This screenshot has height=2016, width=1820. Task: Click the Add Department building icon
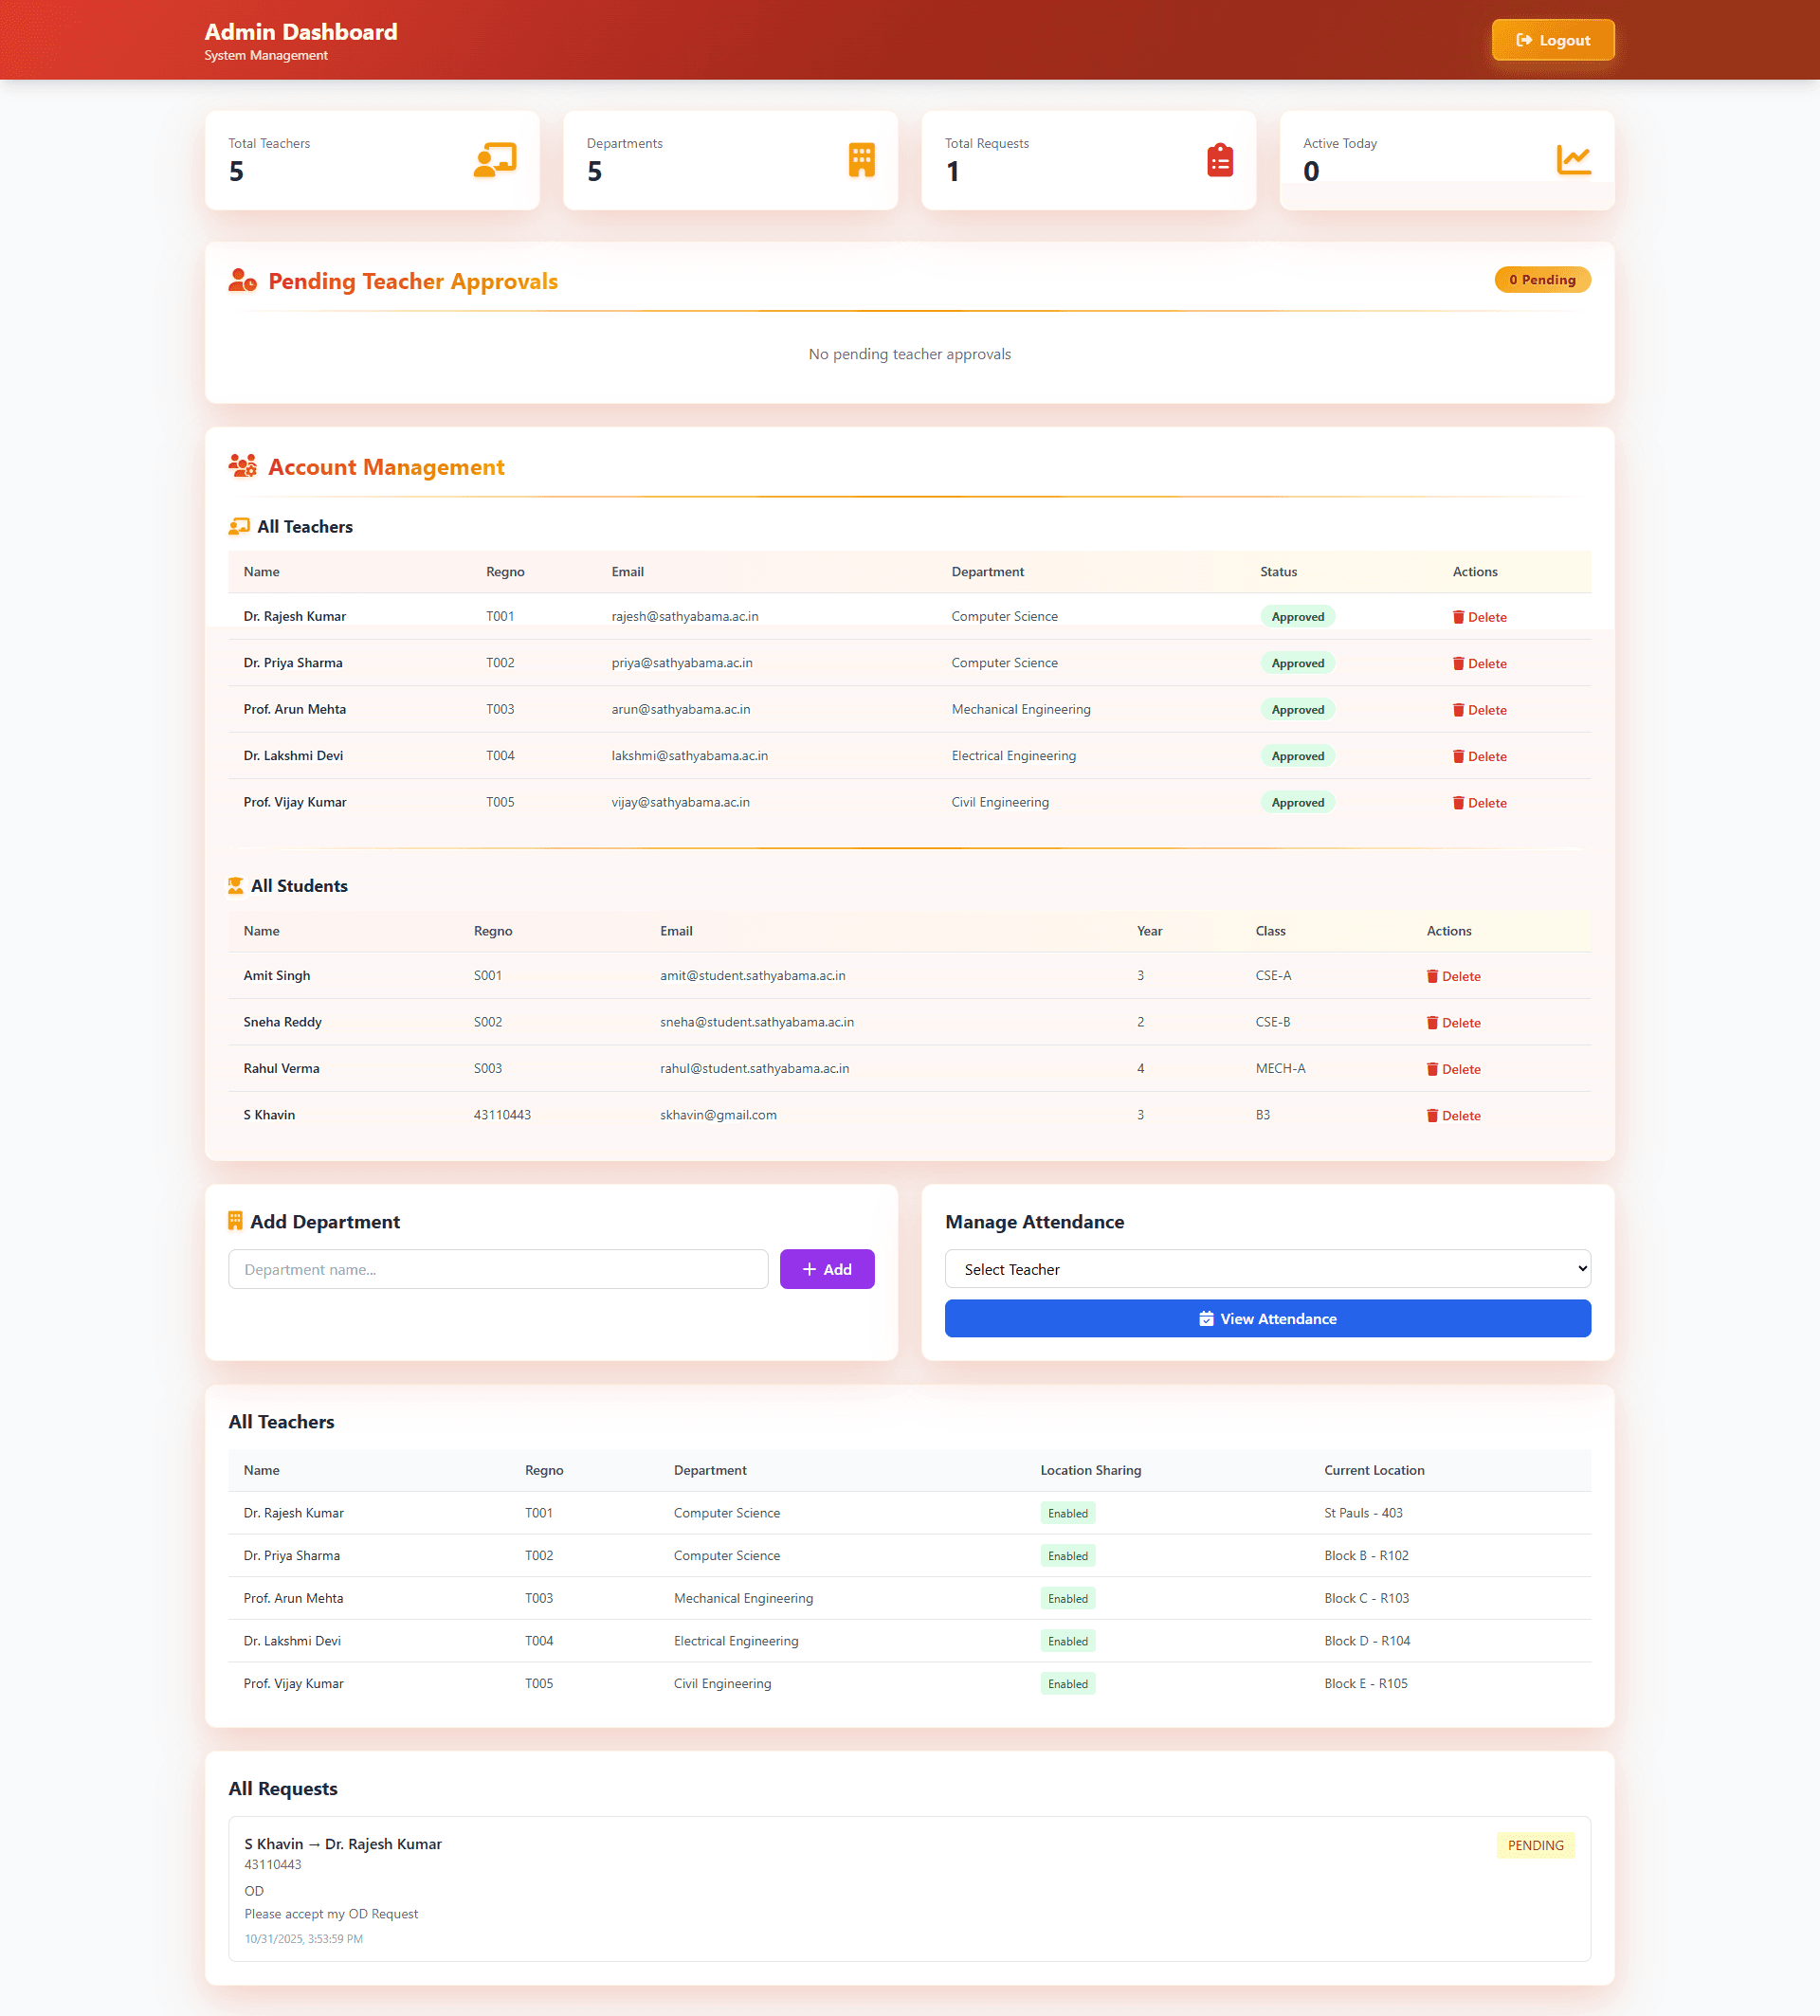(236, 1221)
